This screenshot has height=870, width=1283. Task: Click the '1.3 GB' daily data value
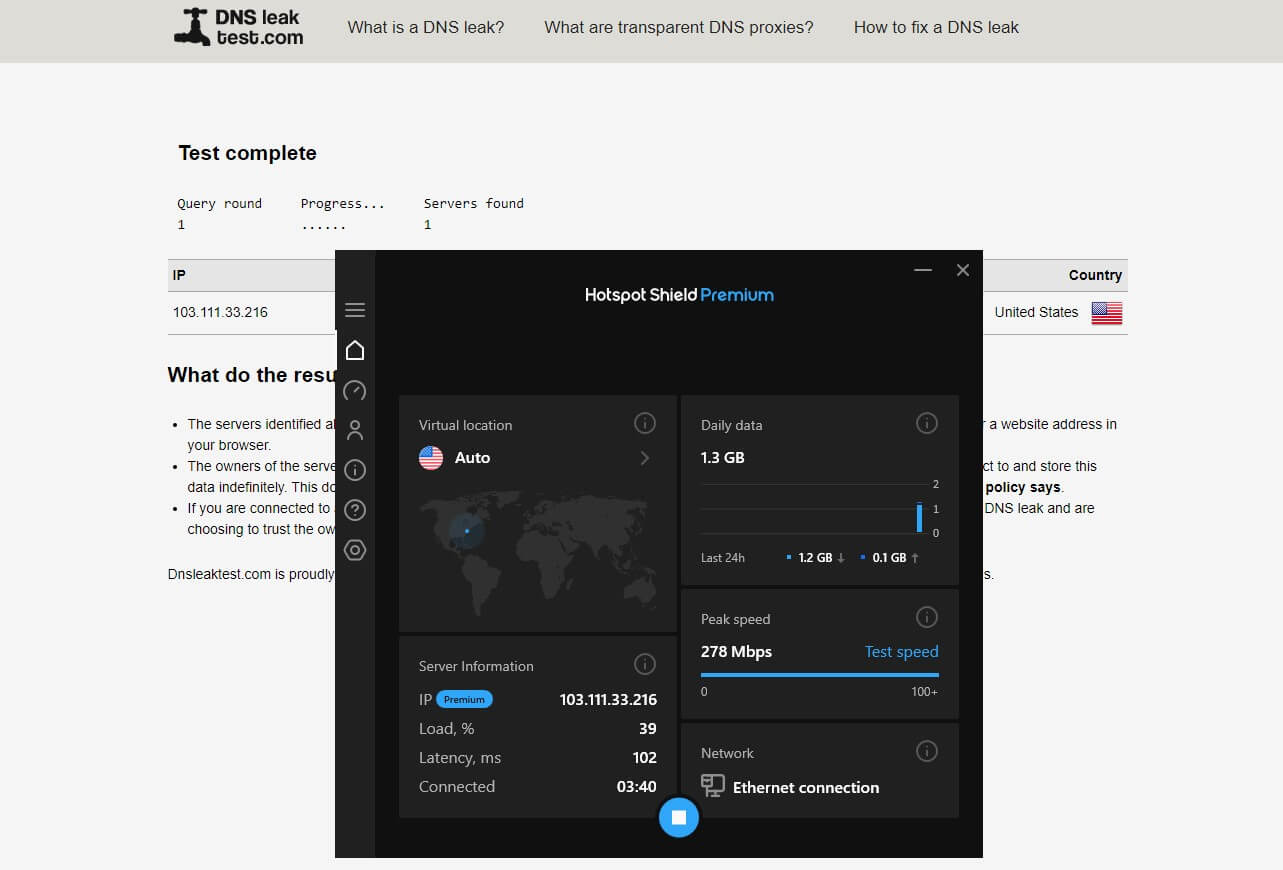tap(723, 458)
